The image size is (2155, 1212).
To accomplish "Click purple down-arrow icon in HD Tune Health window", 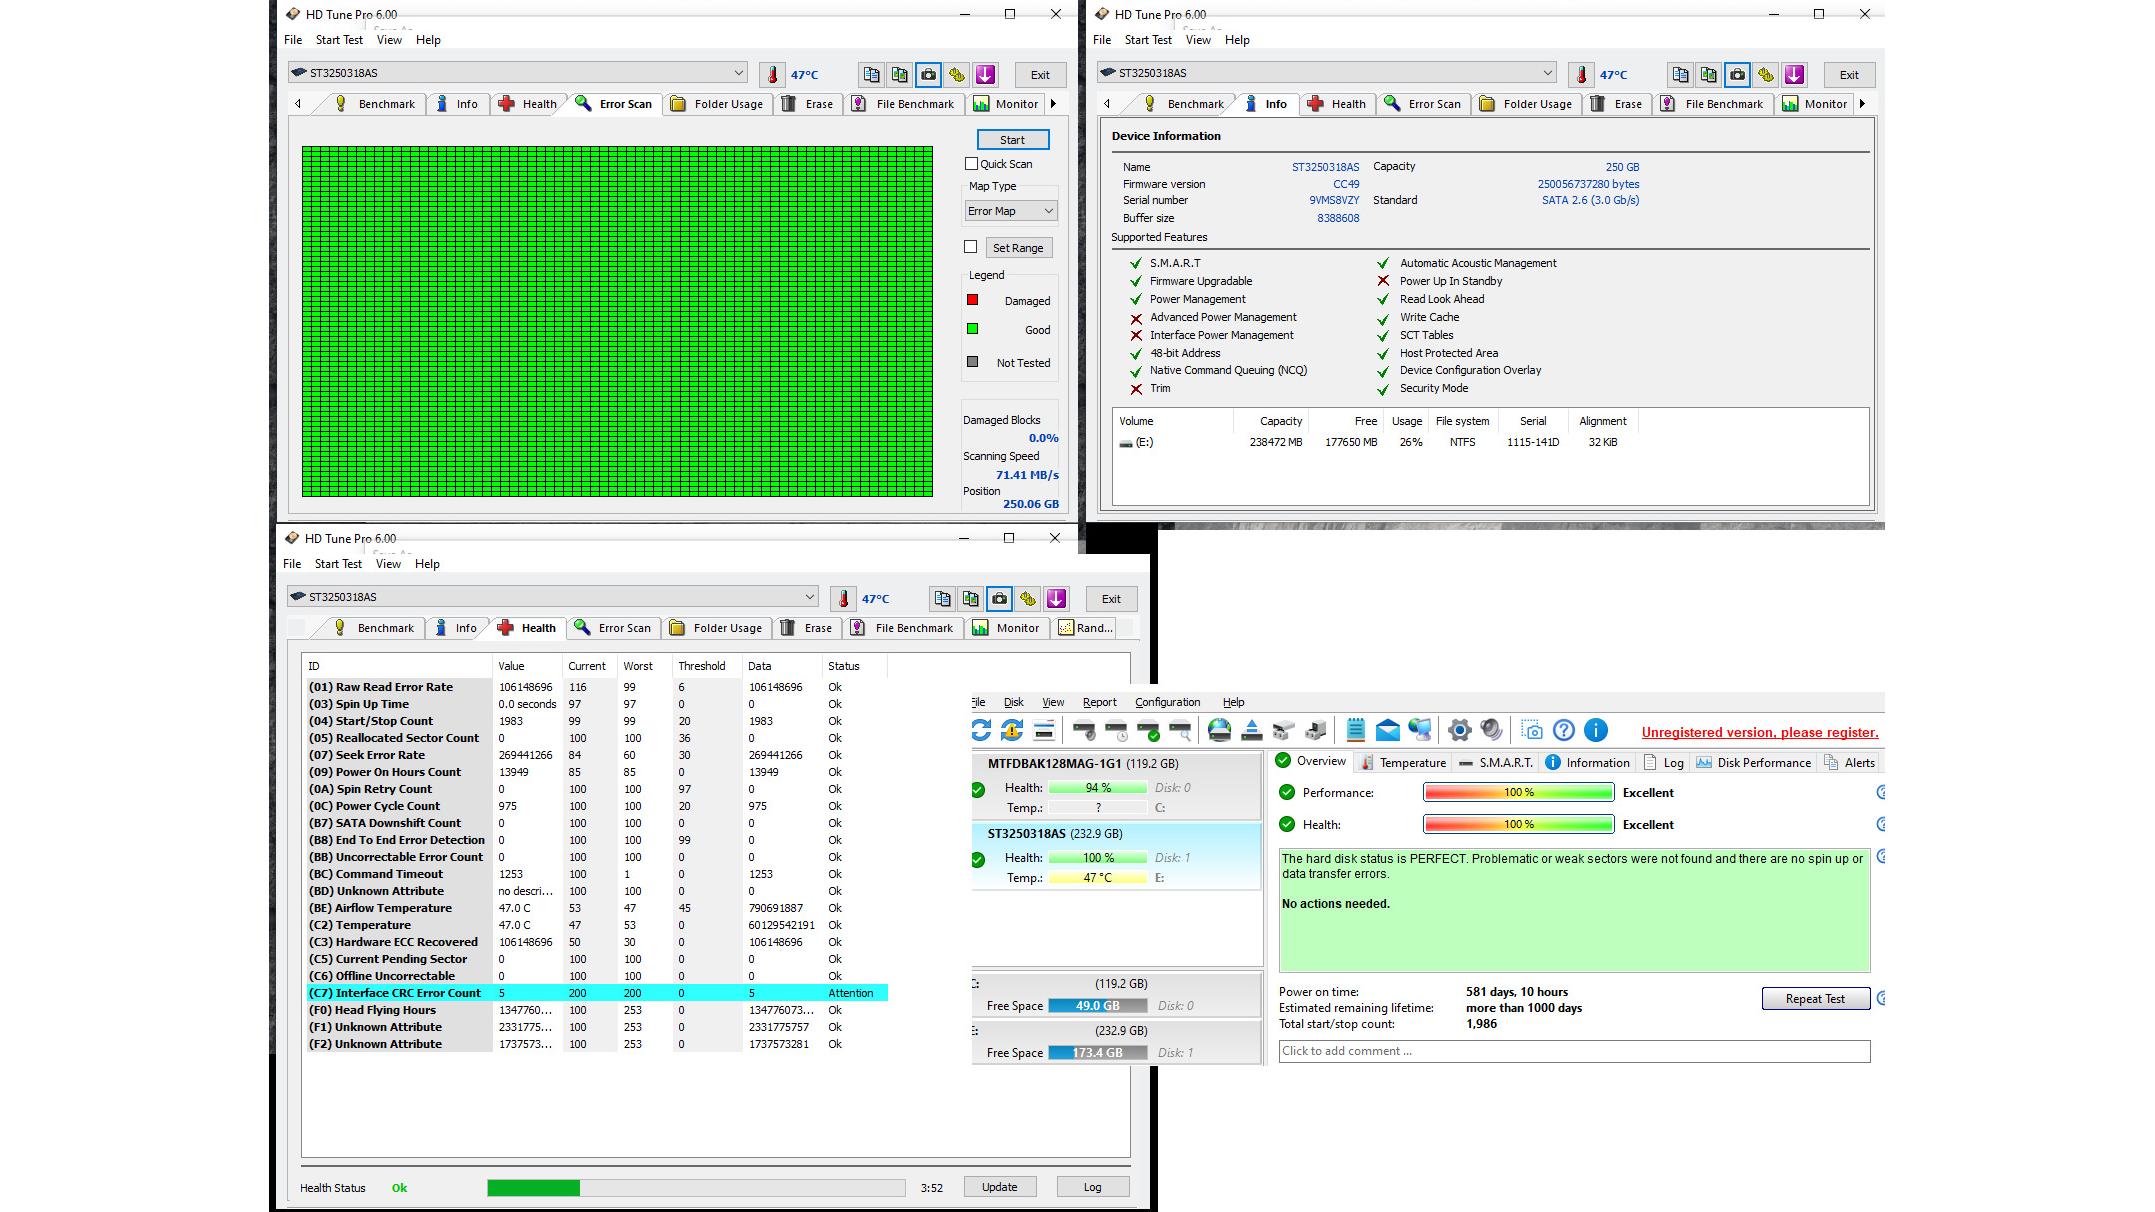I will click(1056, 599).
